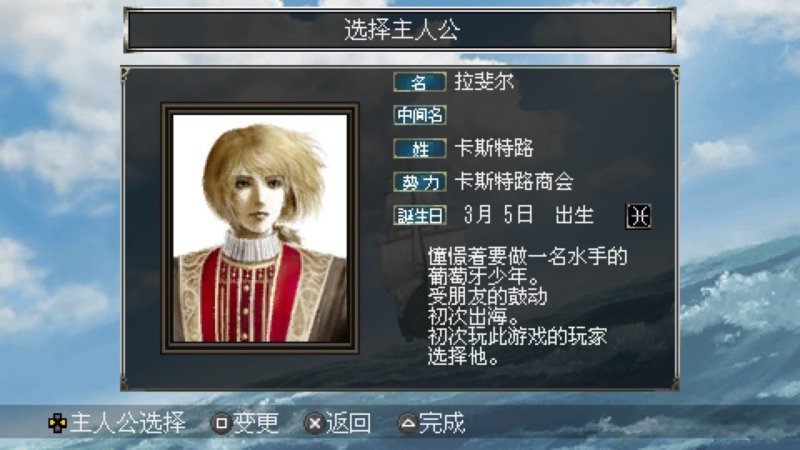The image size is (800, 450).
Task: Click 变更 to change the setting
Action: (x=256, y=423)
